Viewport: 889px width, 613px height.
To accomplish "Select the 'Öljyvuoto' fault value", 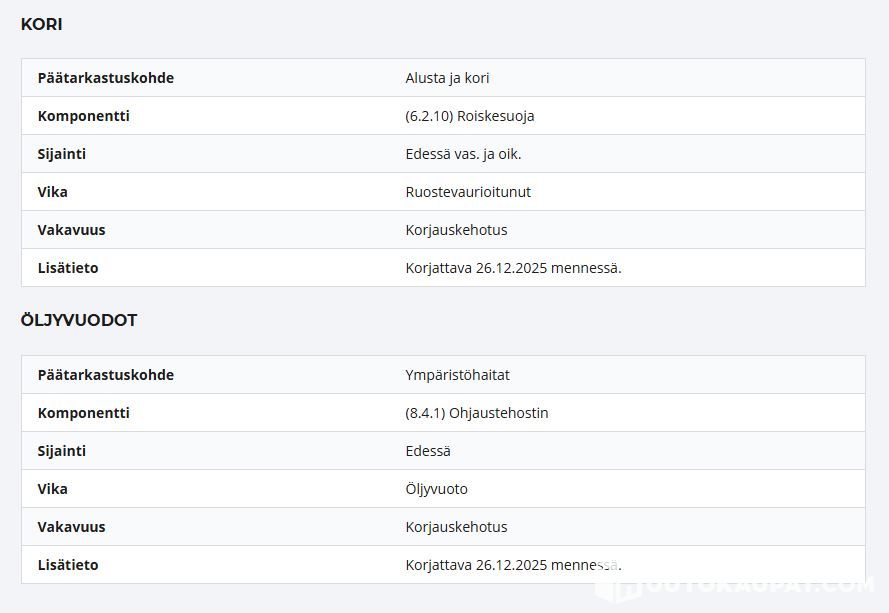I will pyautogui.click(x=436, y=489).
